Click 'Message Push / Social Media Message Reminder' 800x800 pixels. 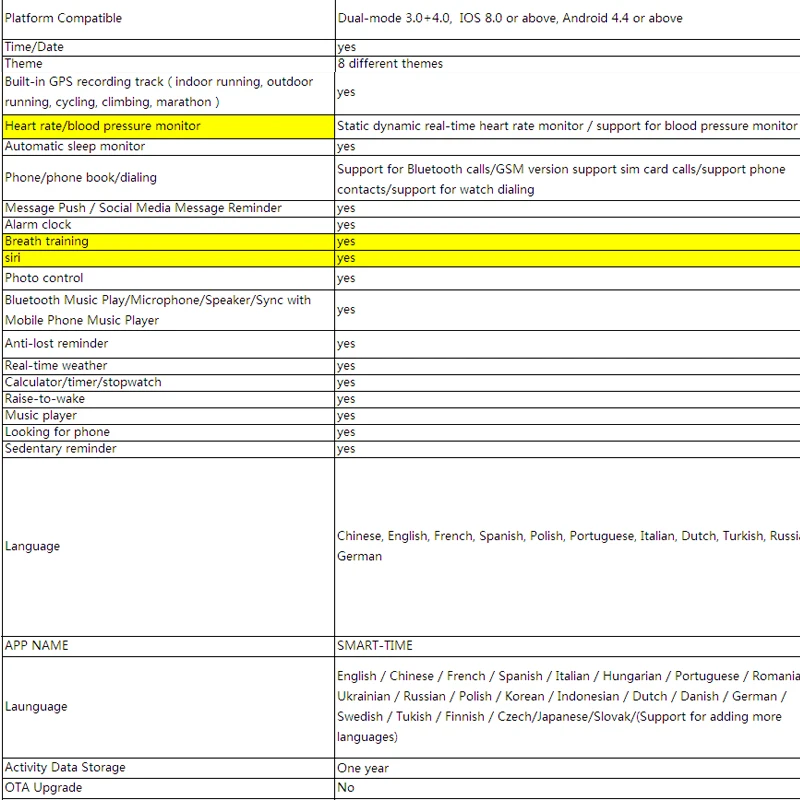point(168,209)
